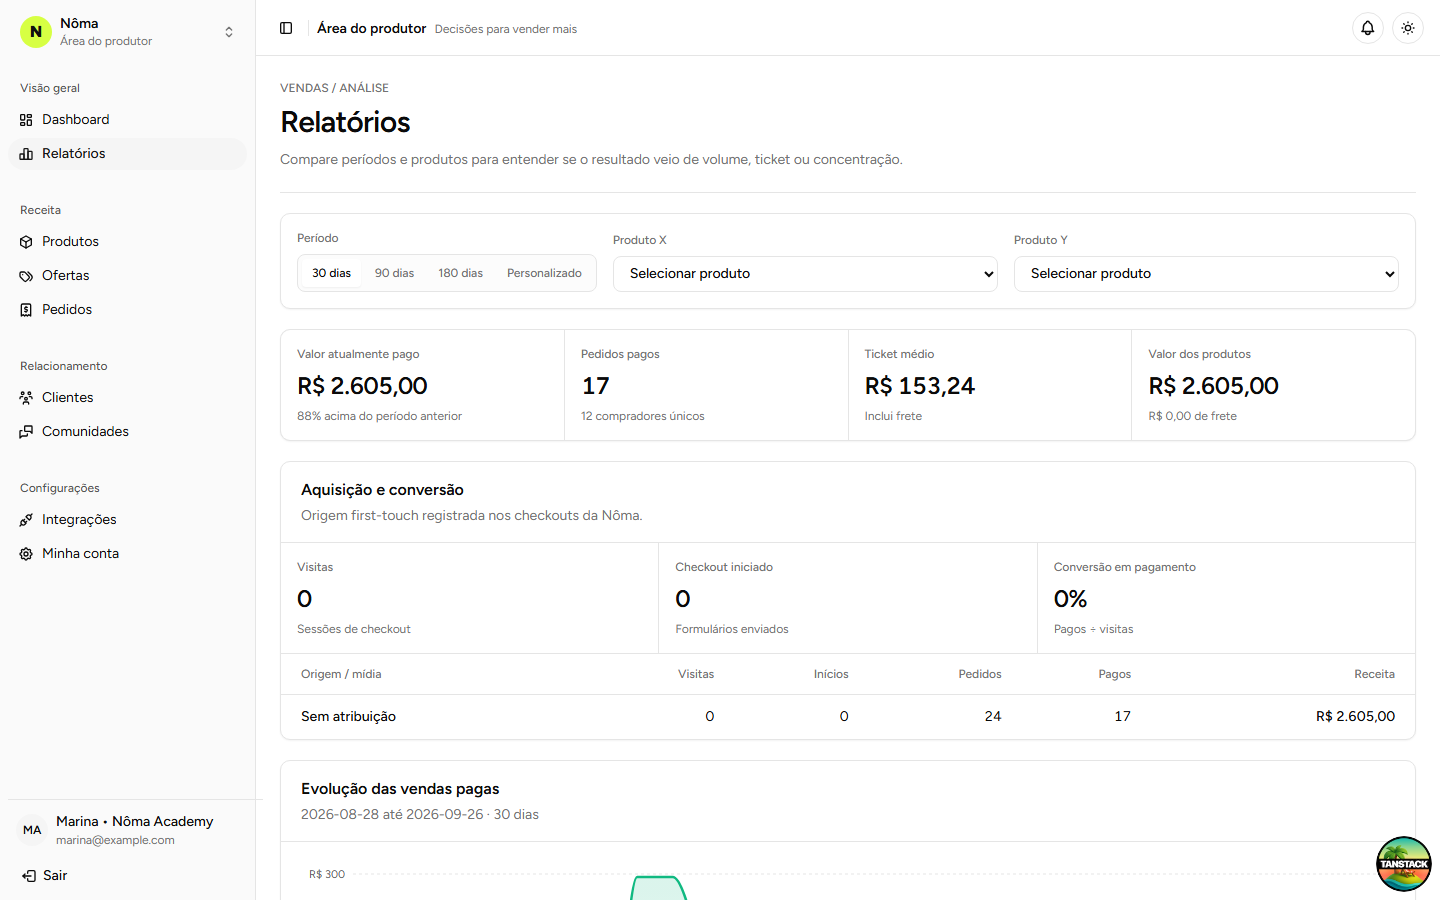Open Relatórios in the sidebar

tap(127, 154)
